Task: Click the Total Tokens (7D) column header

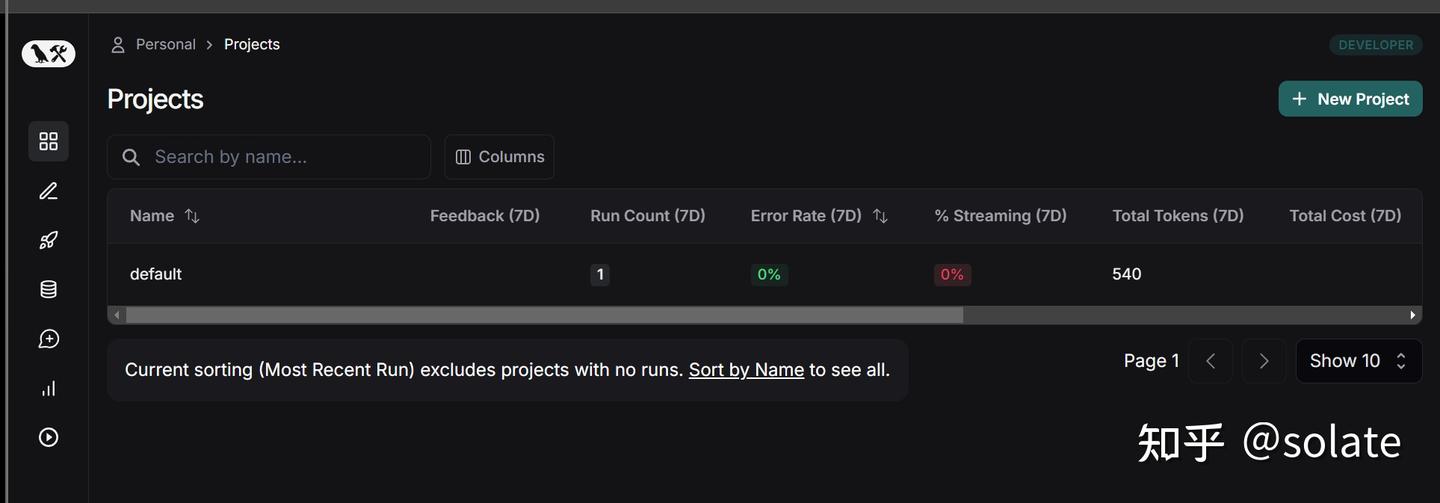Action: pos(1178,216)
